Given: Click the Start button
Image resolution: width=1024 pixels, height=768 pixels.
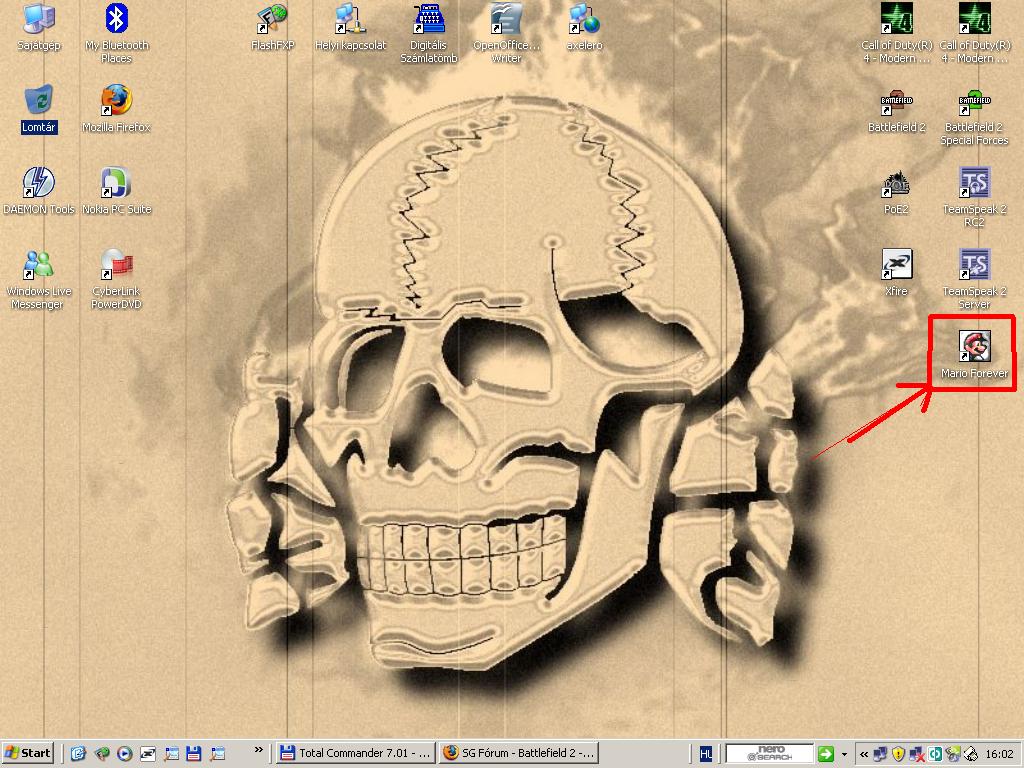Looking at the screenshot, I should coord(28,753).
